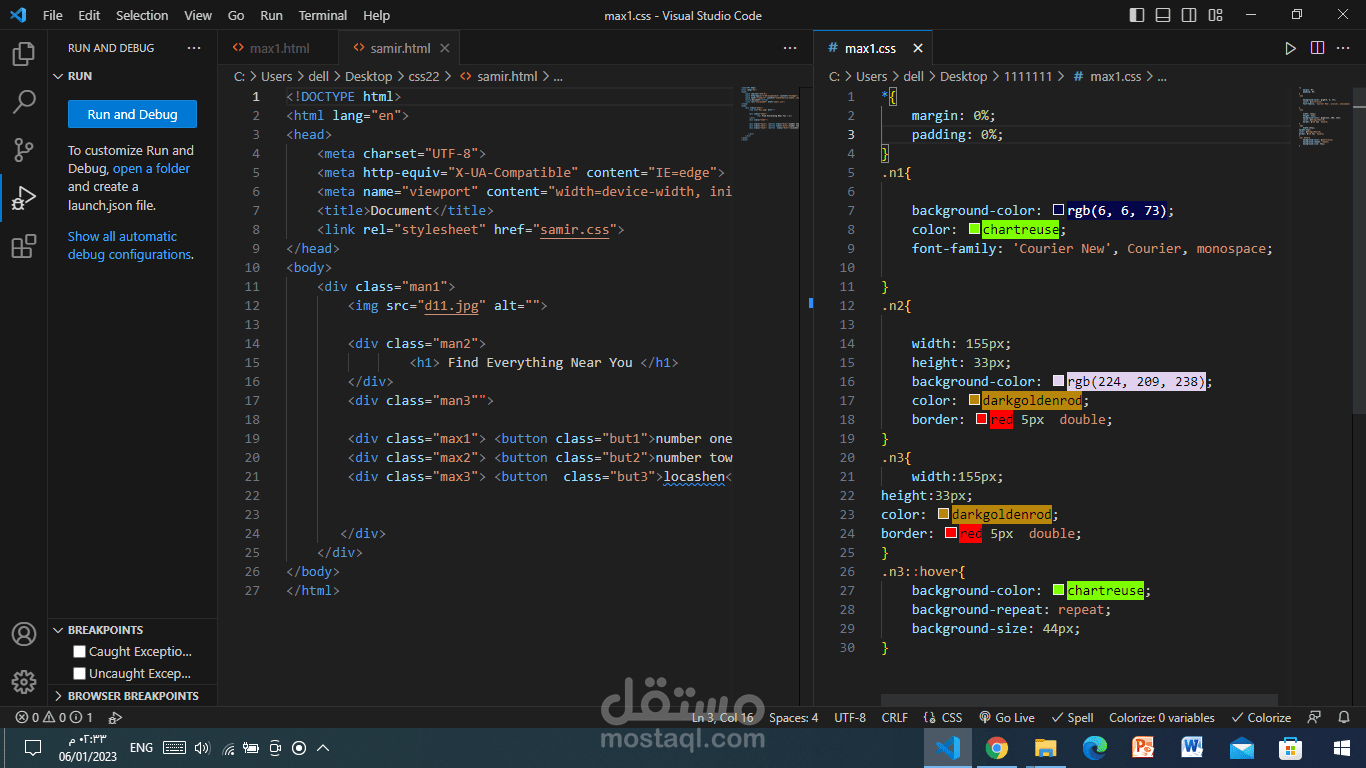Click css22 breadcrumb in left editor
This screenshot has height=768, width=1366.
click(424, 76)
